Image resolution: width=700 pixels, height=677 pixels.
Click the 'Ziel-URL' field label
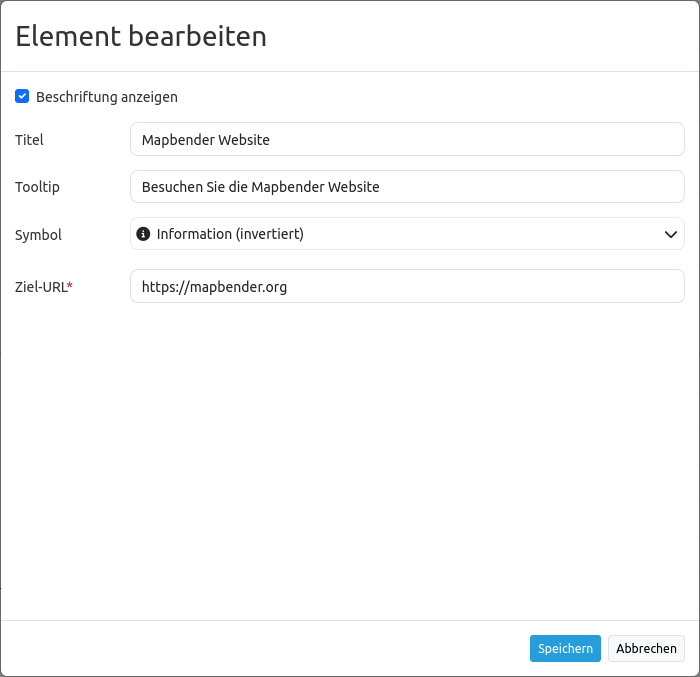(40, 287)
